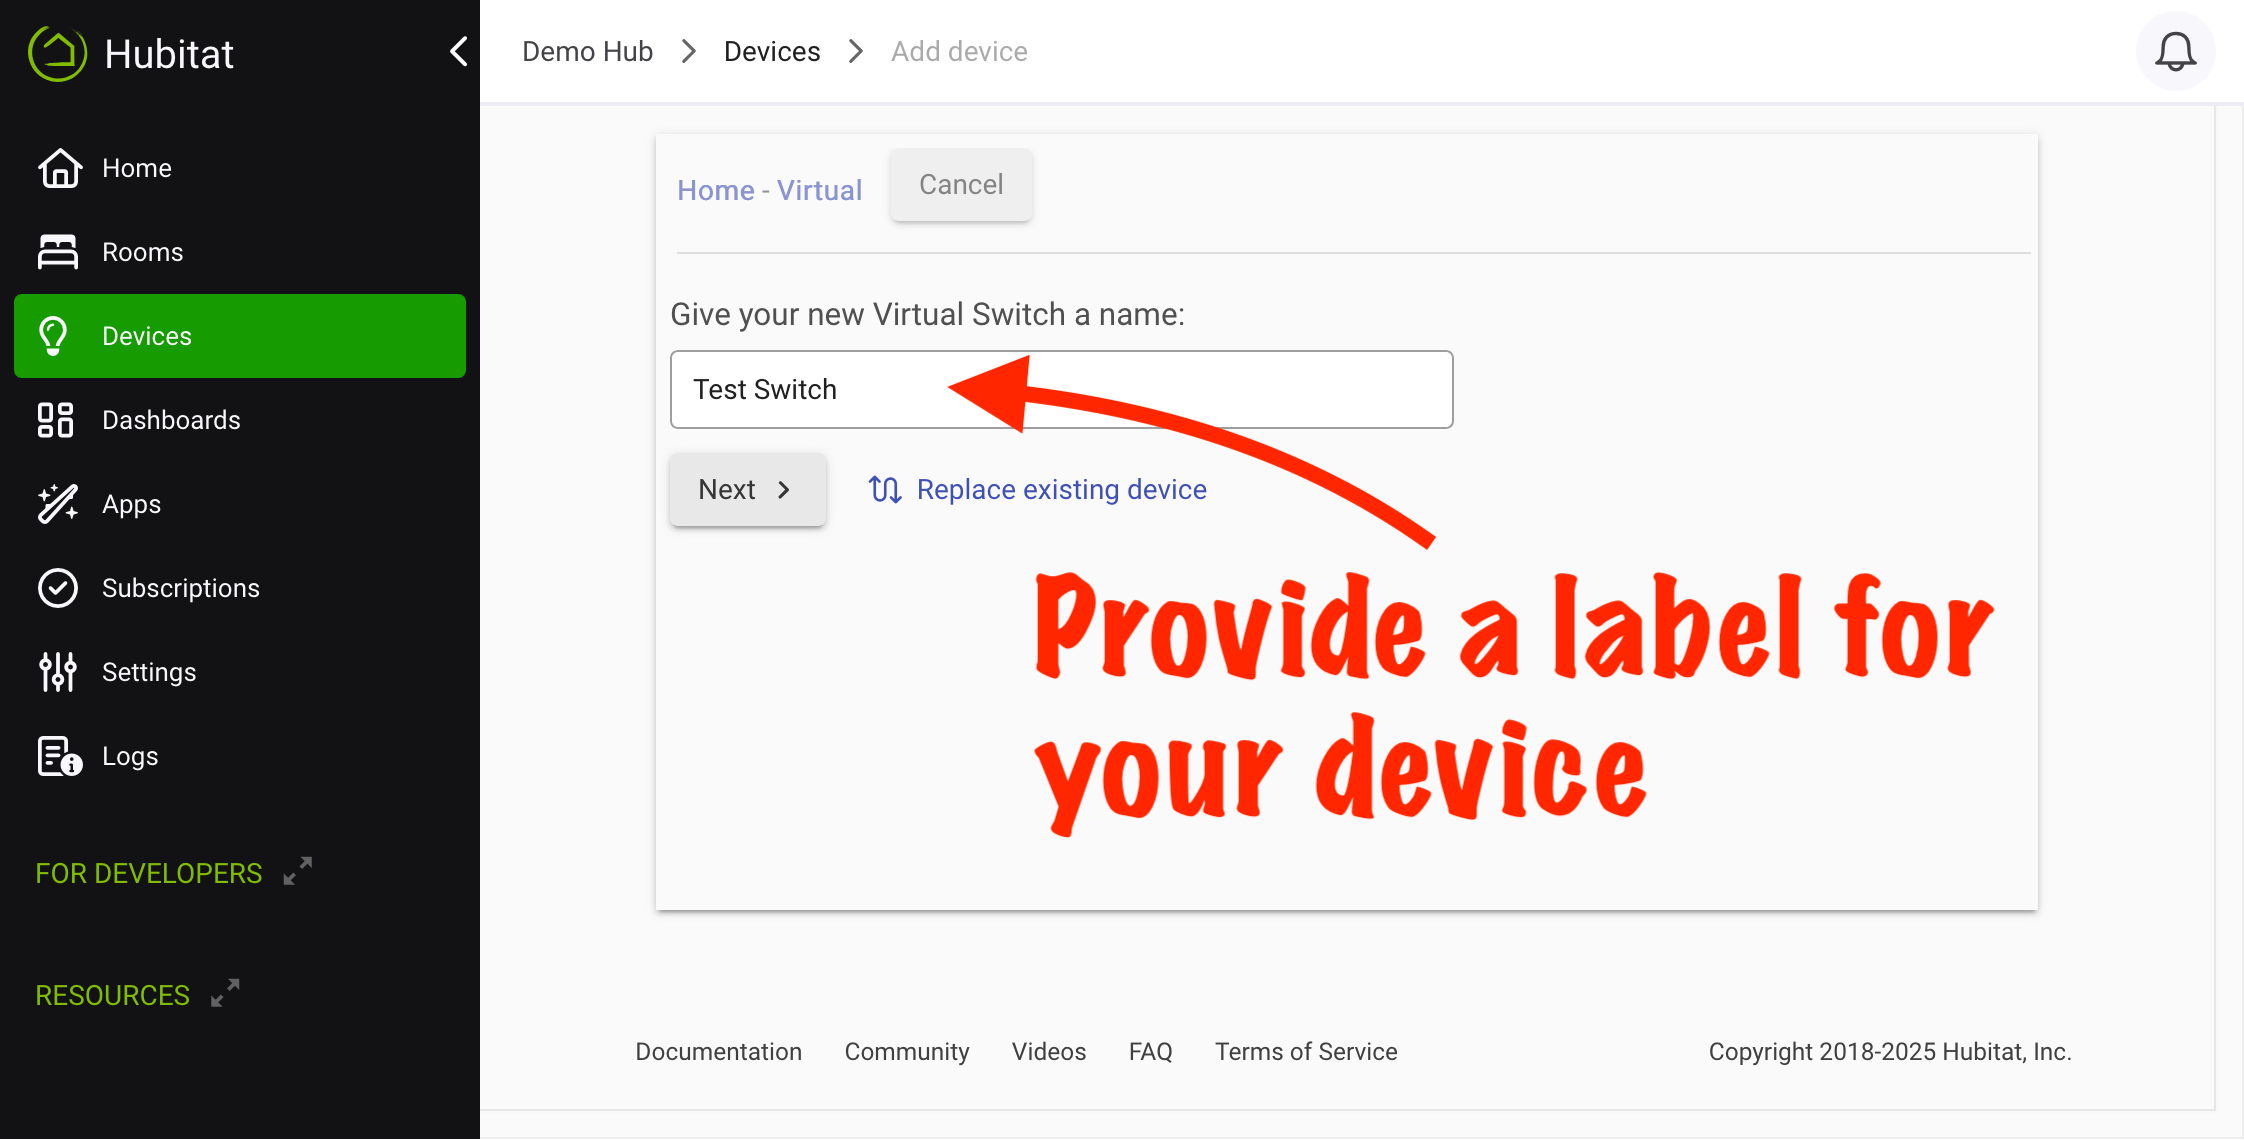
Task: View Logs page label
Action: [130, 756]
